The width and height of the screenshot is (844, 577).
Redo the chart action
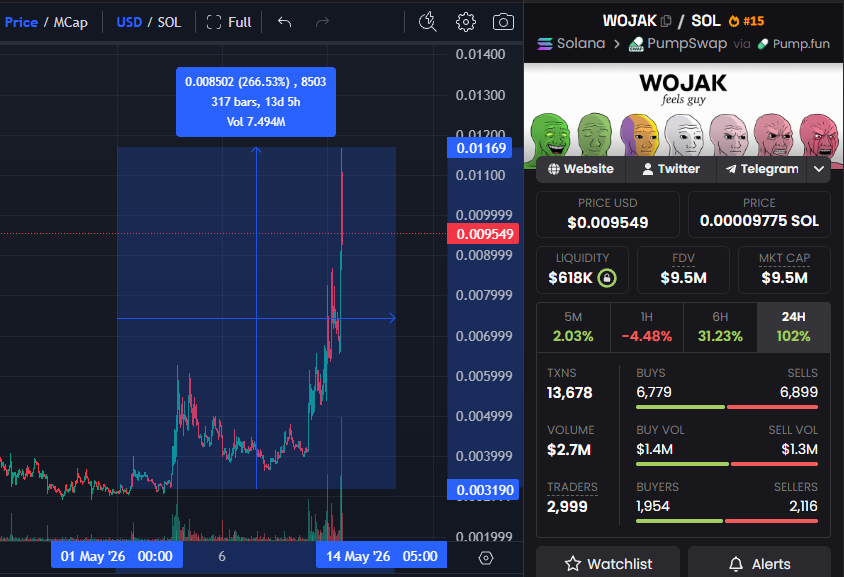tap(322, 22)
